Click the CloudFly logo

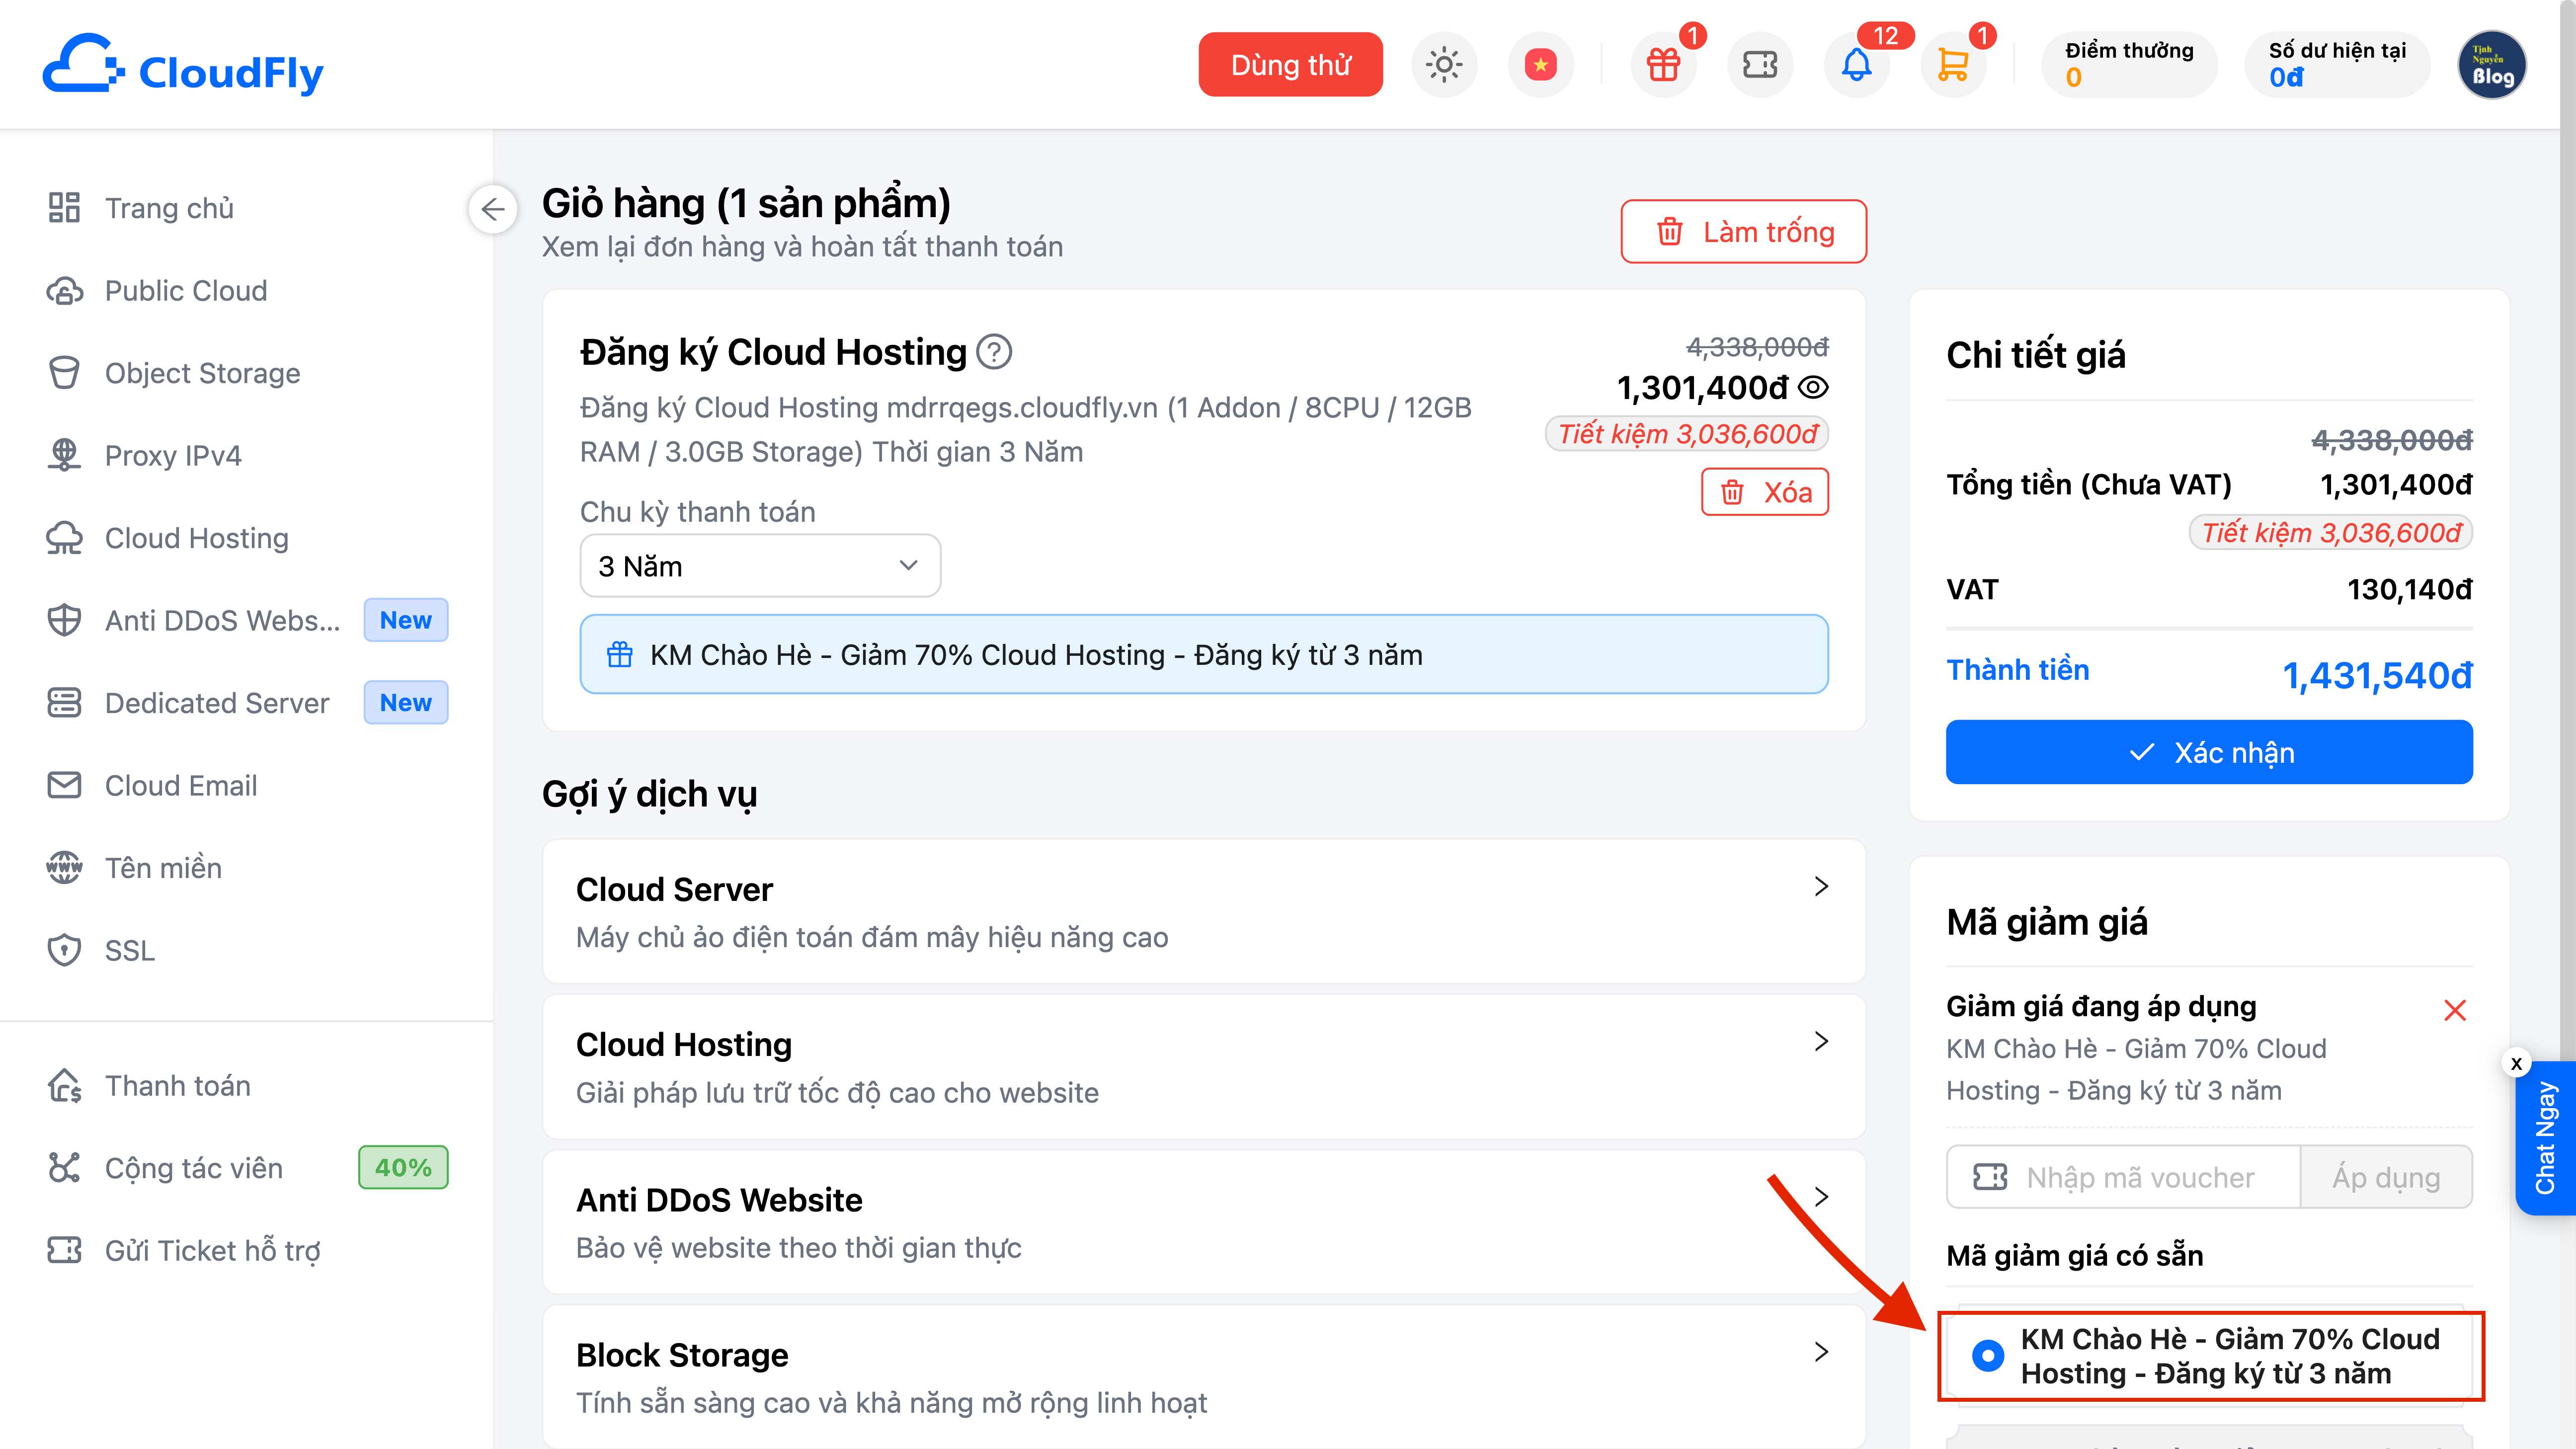pyautogui.click(x=183, y=66)
